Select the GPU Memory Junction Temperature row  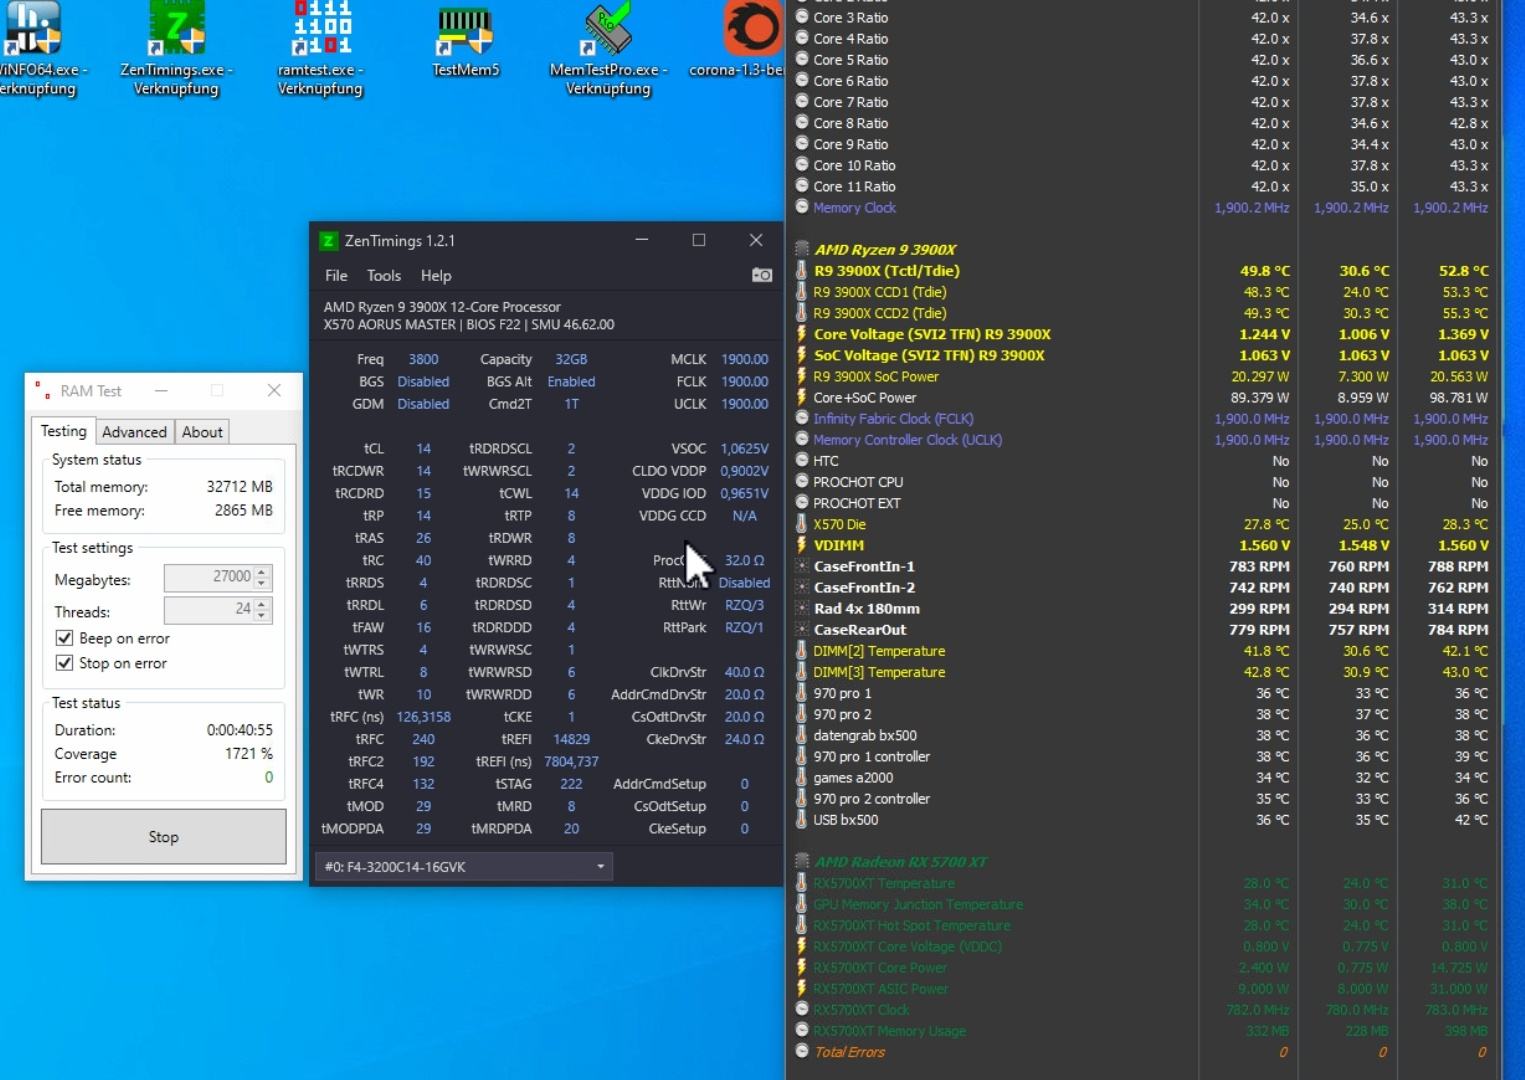tap(1141, 904)
